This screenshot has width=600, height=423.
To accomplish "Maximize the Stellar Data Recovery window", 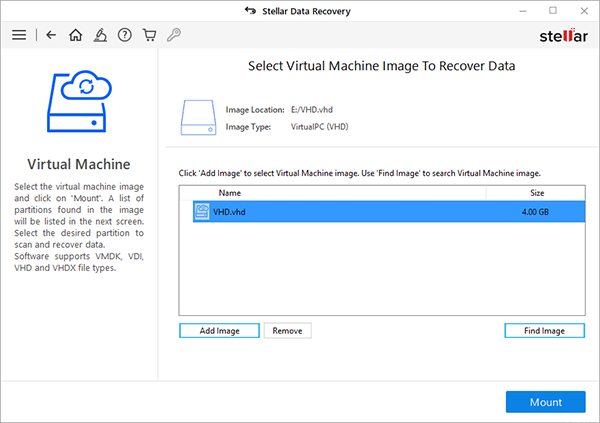I will click(x=553, y=11).
